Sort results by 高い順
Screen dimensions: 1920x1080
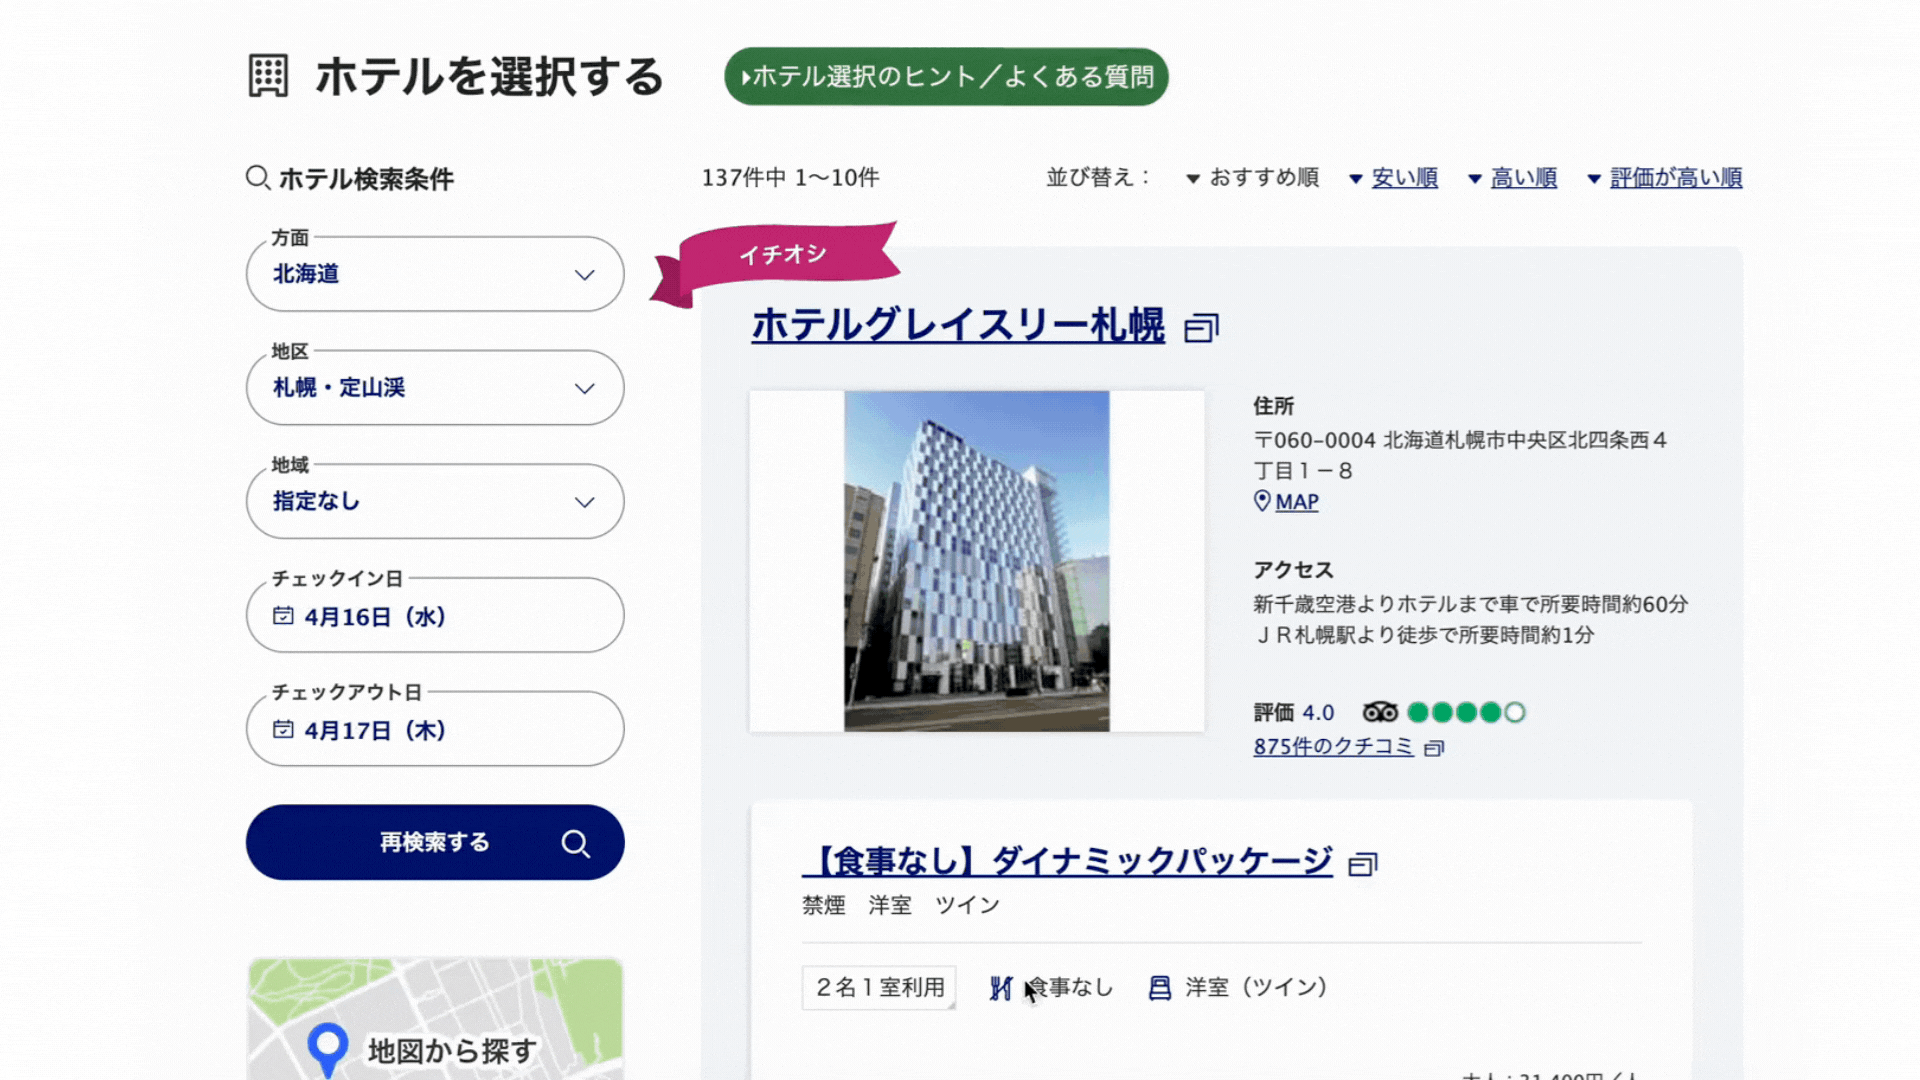click(x=1523, y=178)
